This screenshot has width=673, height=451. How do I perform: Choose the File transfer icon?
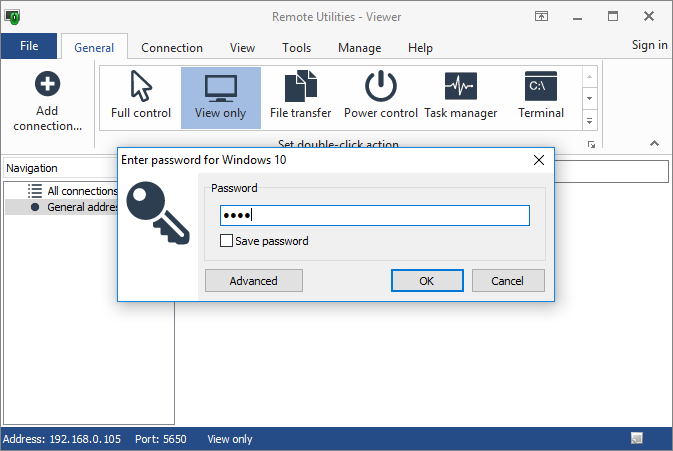[300, 88]
